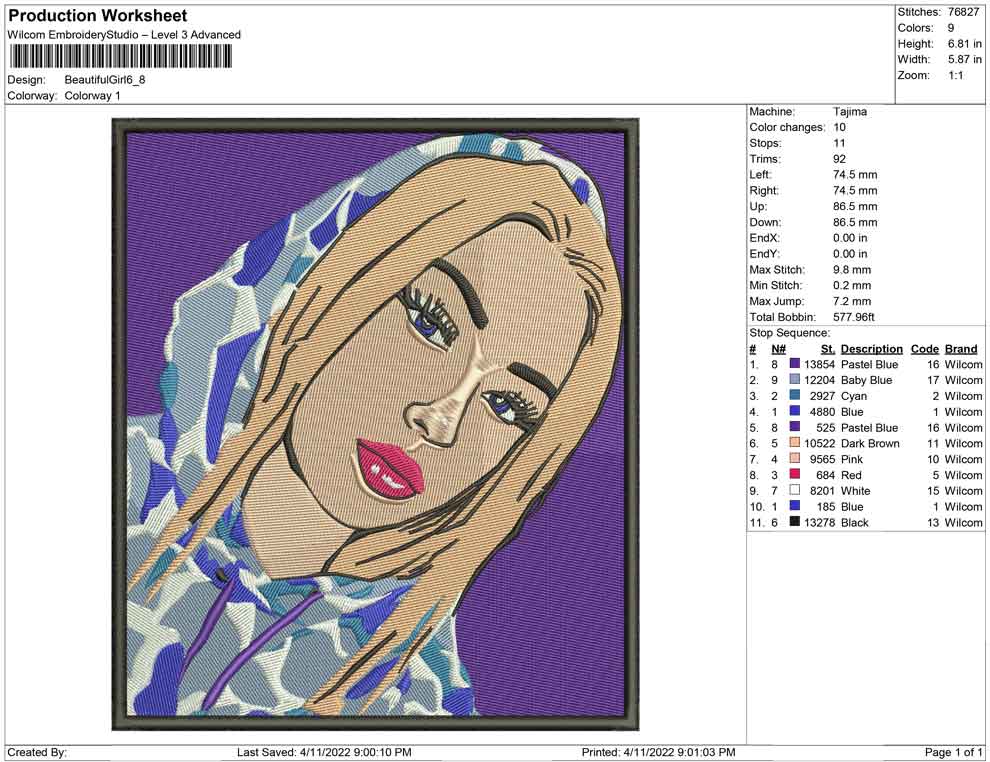This screenshot has height=762, width=990.
Task: Click the White thread color swatch
Action: pyautogui.click(x=795, y=491)
